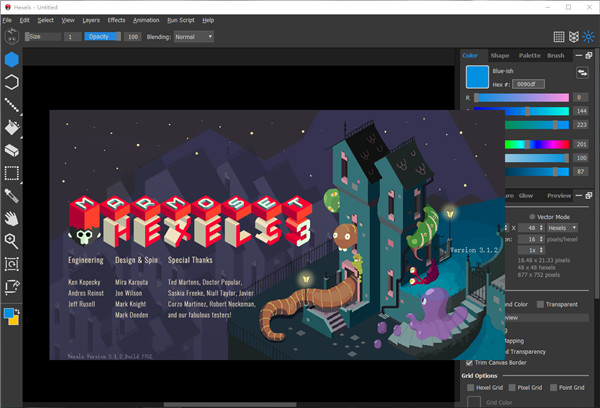
Task: Click the swap colors icon in Color panel
Action: coord(582,73)
